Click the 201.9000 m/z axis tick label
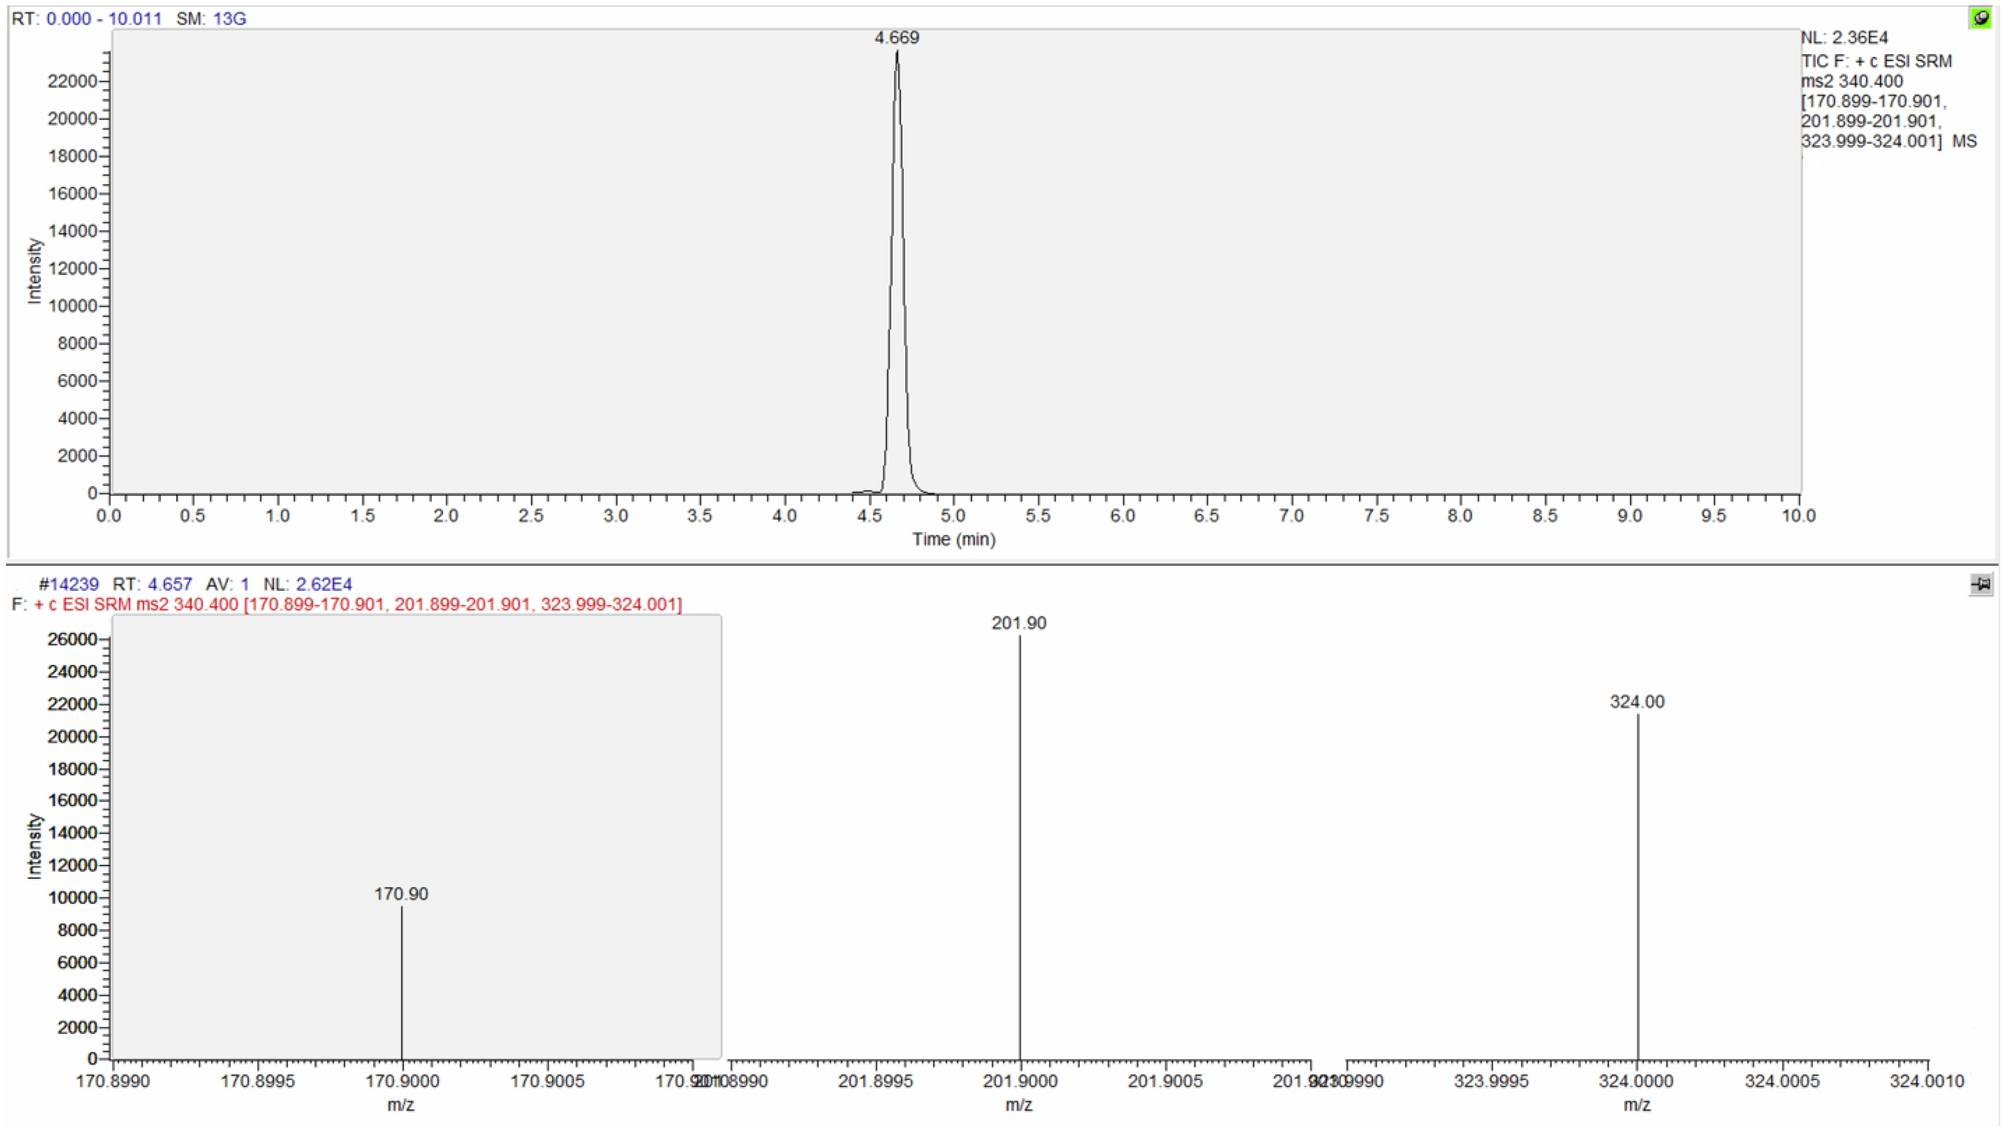2006x1132 pixels. click(x=1020, y=1081)
